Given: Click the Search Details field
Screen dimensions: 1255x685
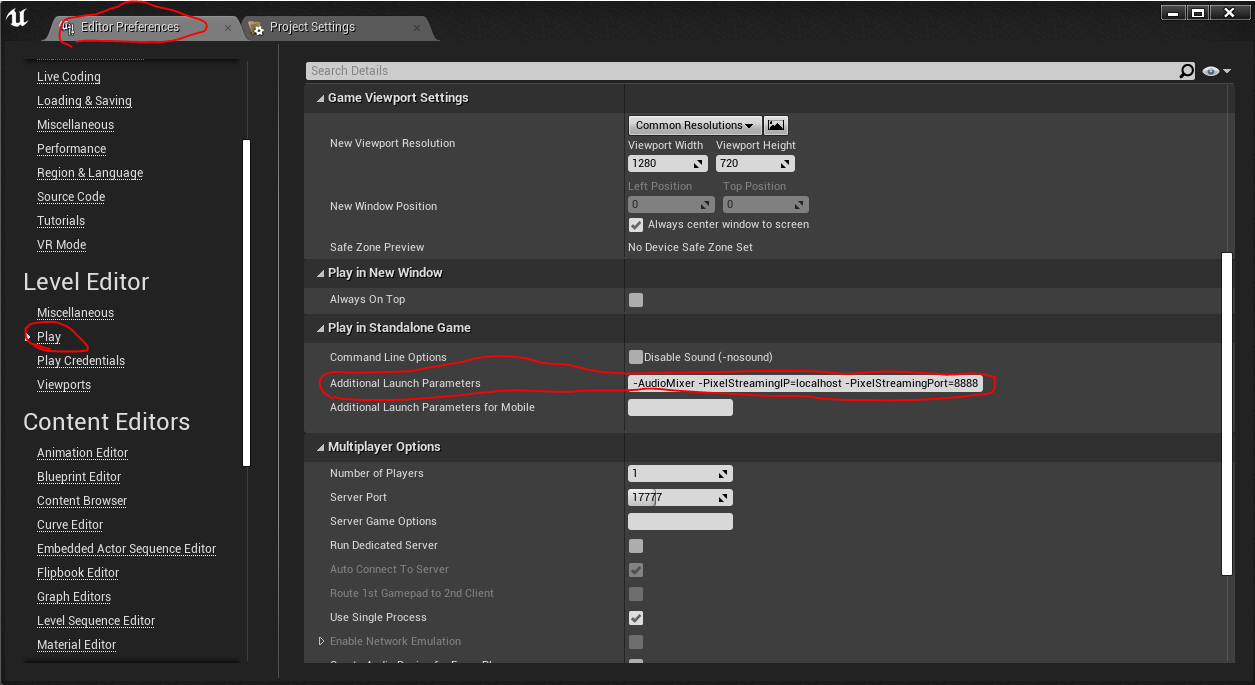Looking at the screenshot, I should click(742, 71).
